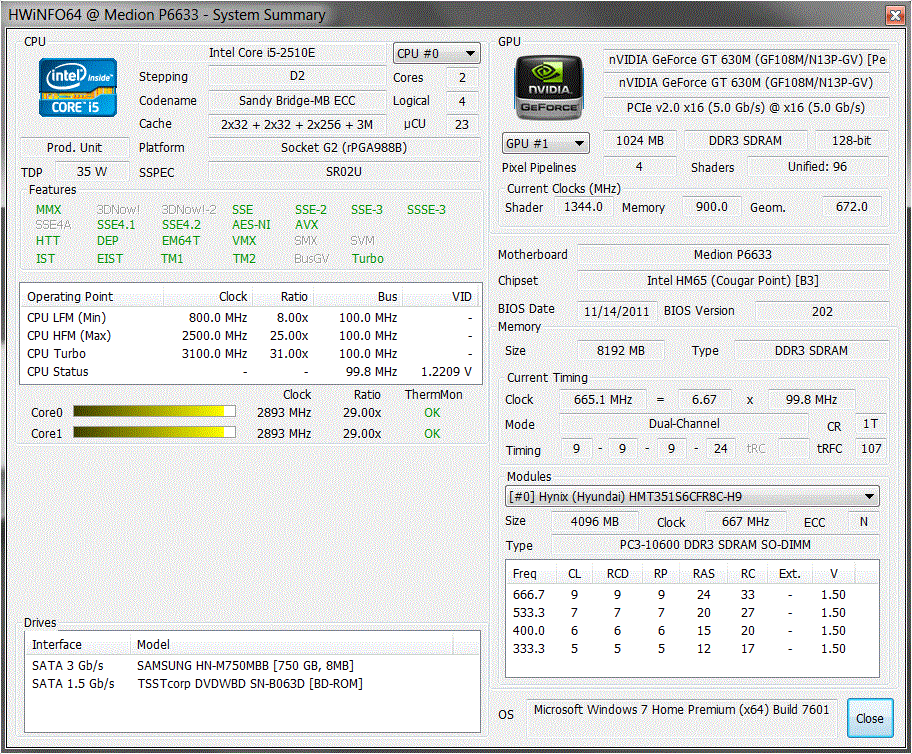The width and height of the screenshot is (912, 754).
Task: Click the Prod. Unit label
Action: click(x=74, y=148)
